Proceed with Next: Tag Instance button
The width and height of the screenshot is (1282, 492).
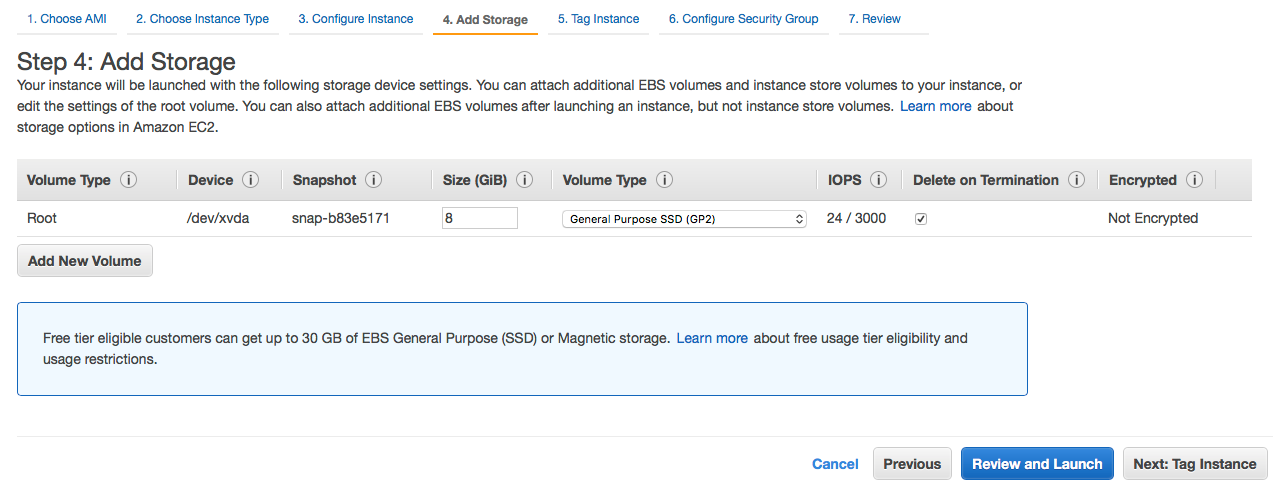click(x=1195, y=464)
